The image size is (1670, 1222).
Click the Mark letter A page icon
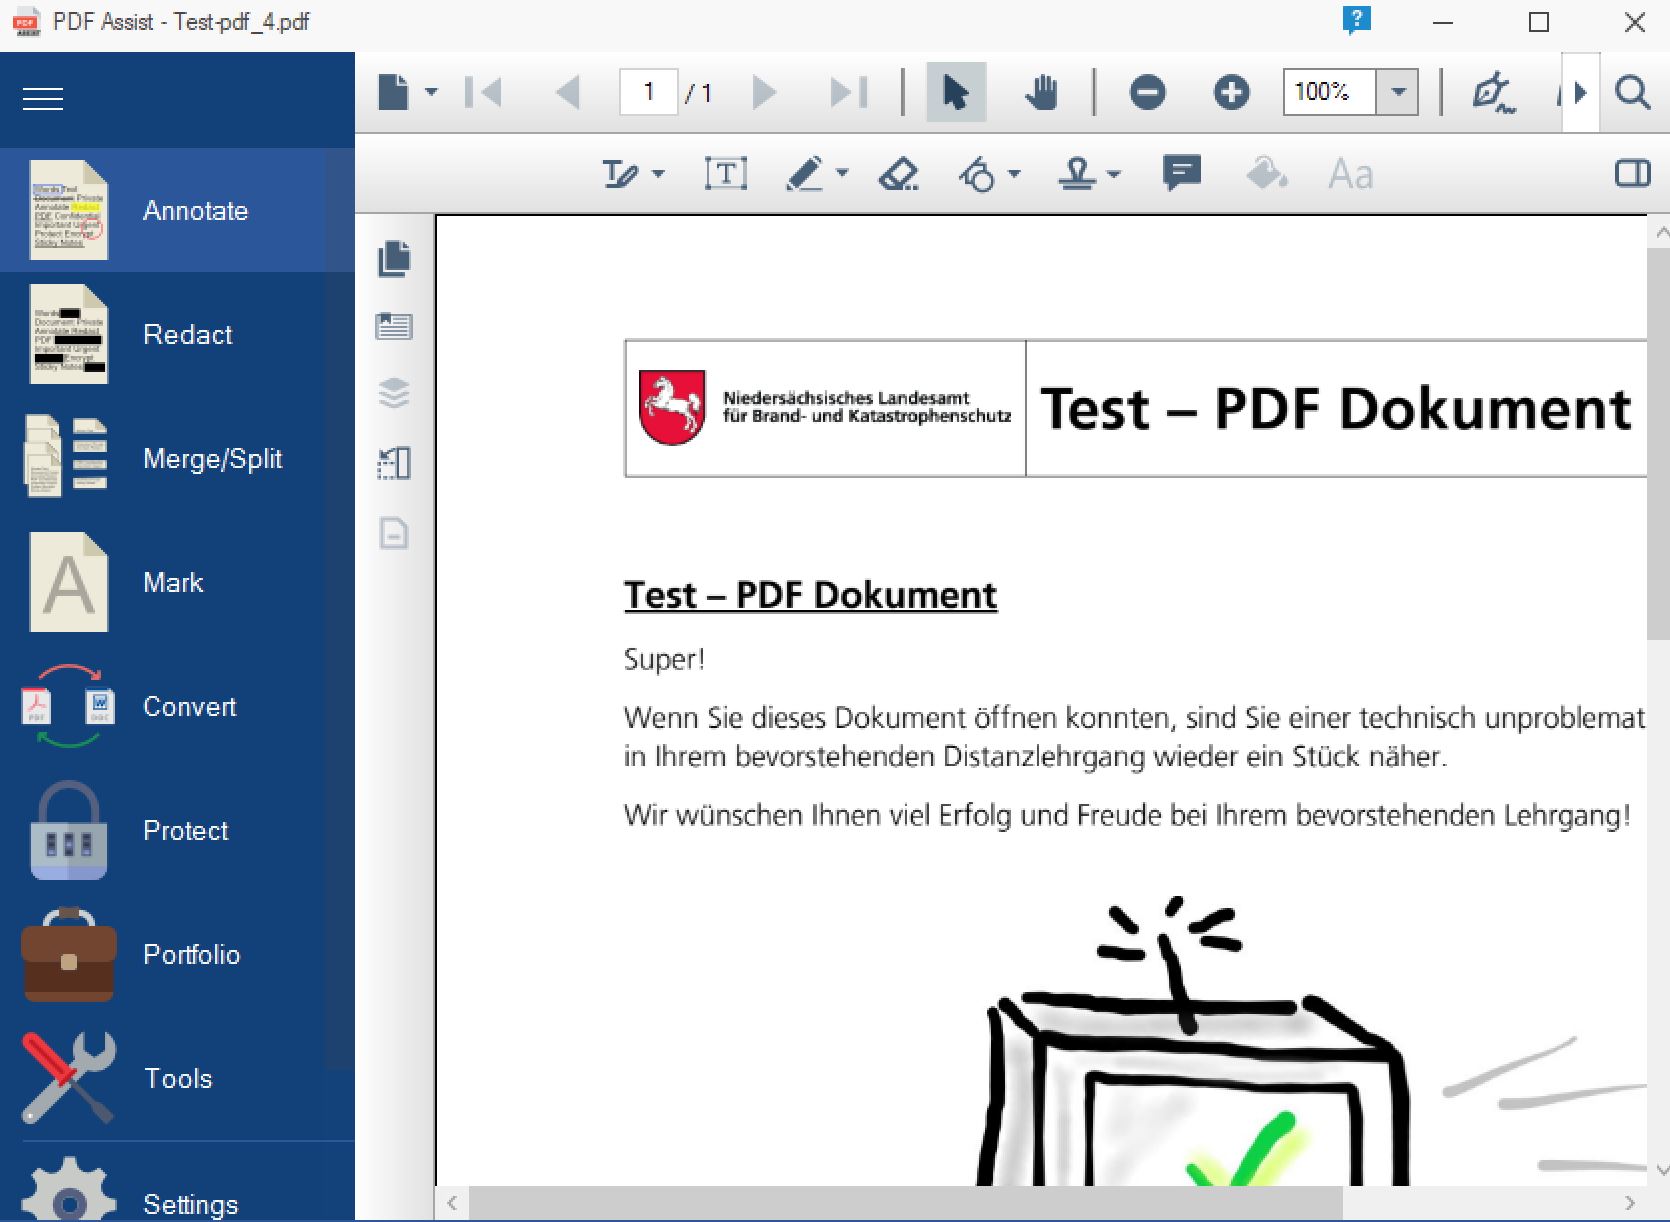tap(68, 582)
